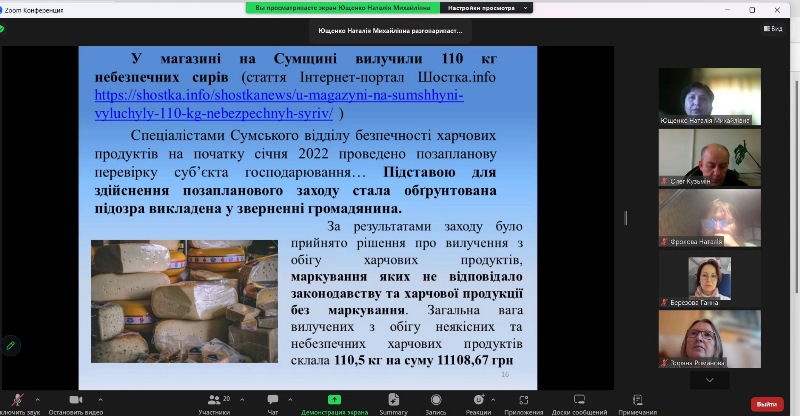Image resolution: width=800 pixels, height=416 pixels.
Task: Open the Whiteboards icon
Action: pos(579,399)
